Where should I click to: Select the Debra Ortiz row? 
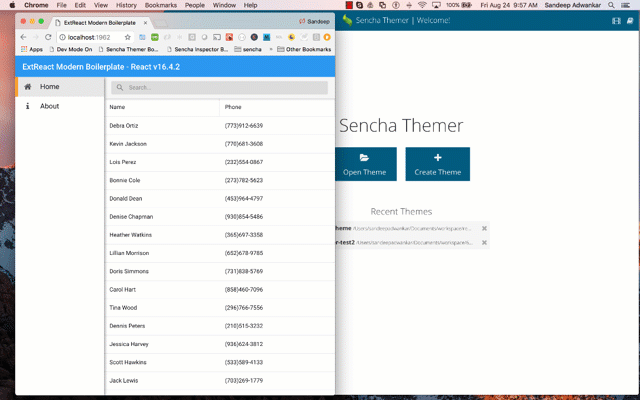(x=220, y=126)
